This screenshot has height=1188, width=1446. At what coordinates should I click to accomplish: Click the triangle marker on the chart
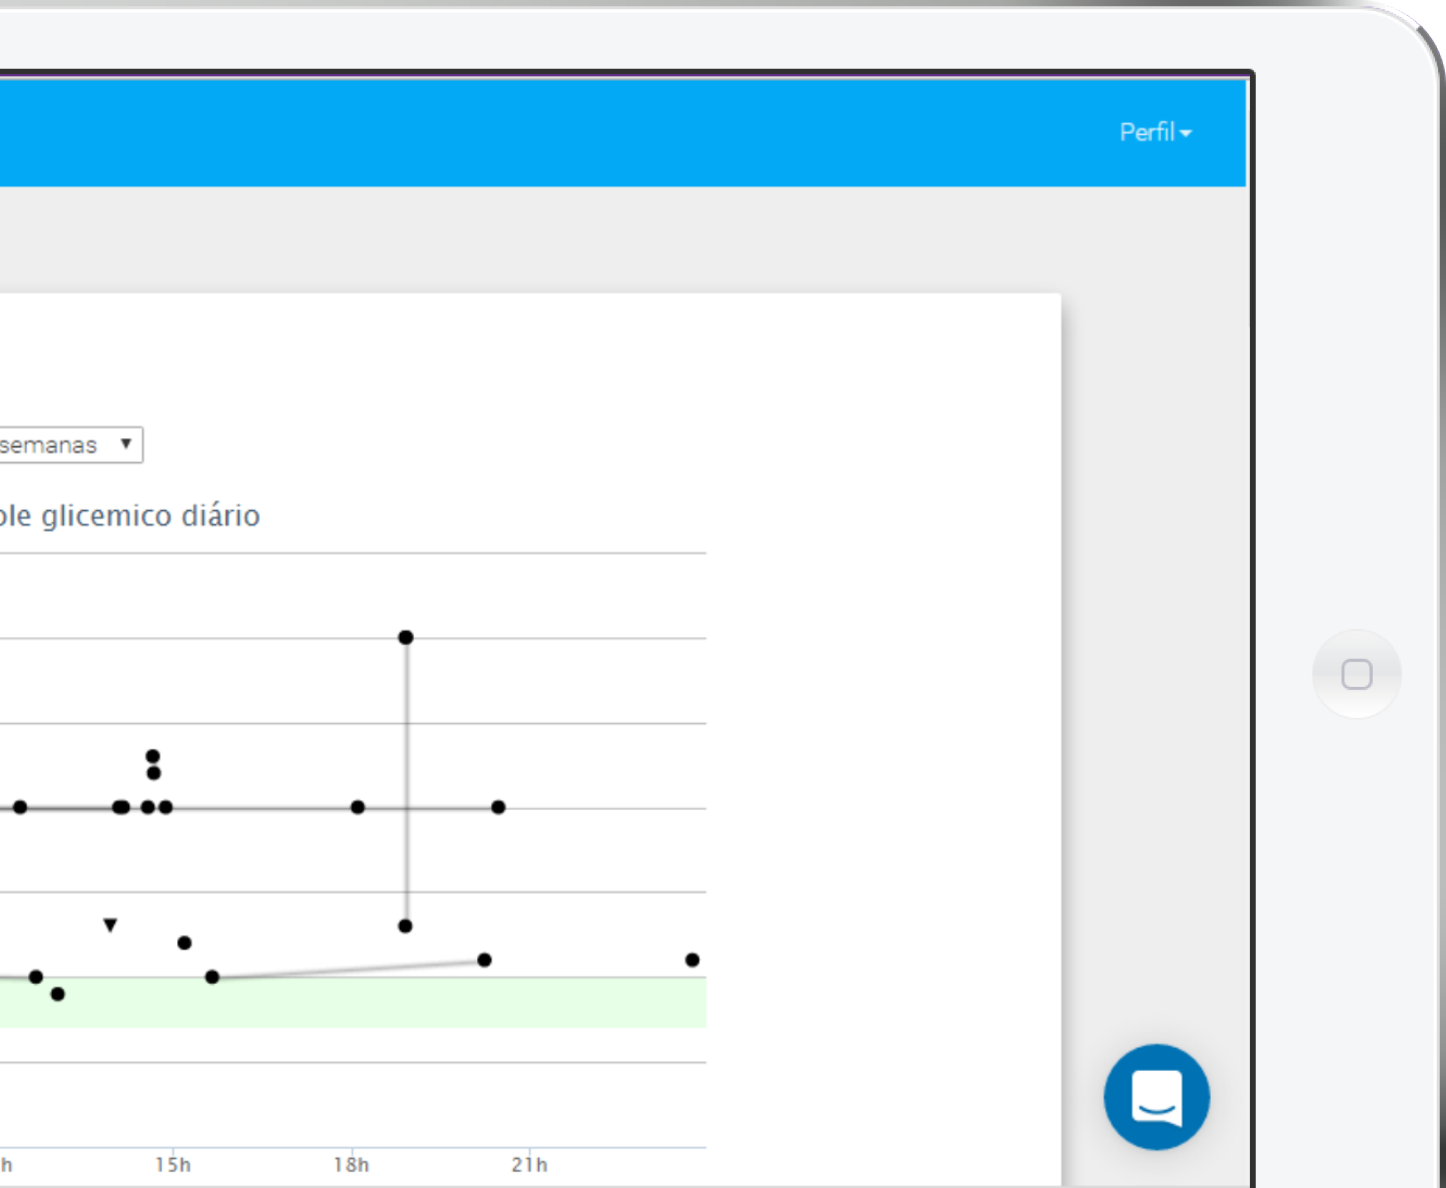[x=110, y=925]
